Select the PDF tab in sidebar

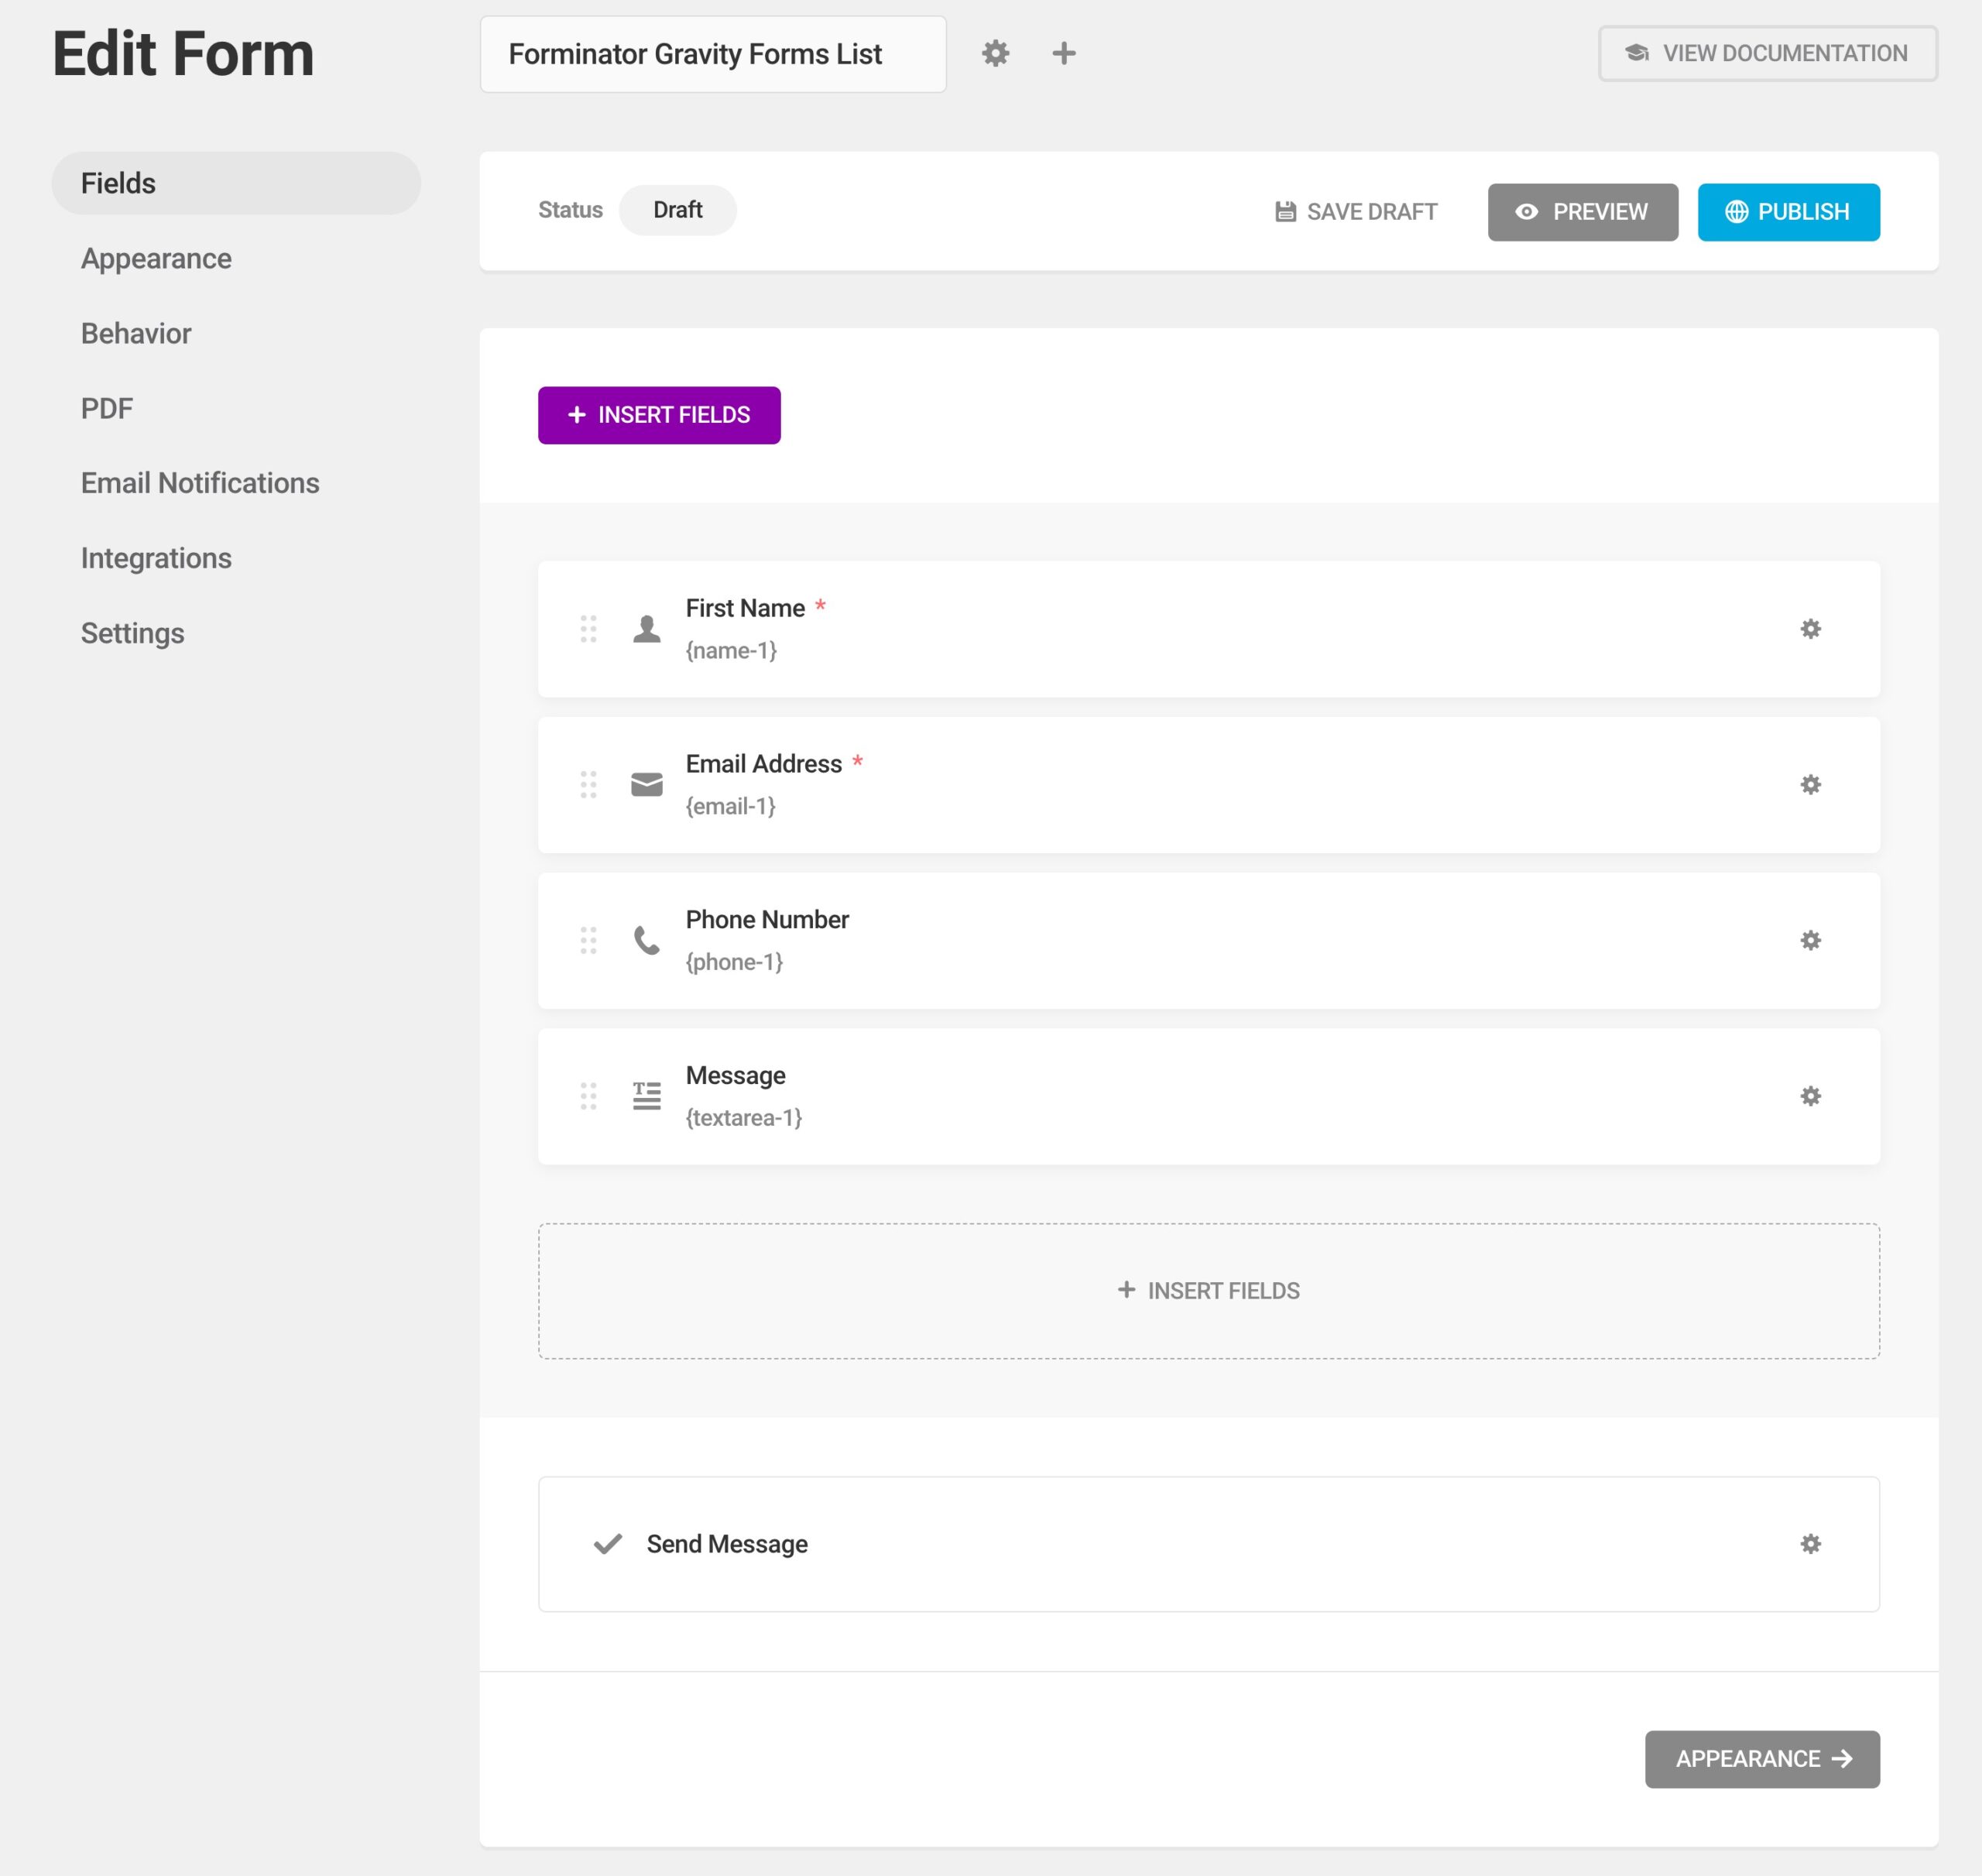106,407
